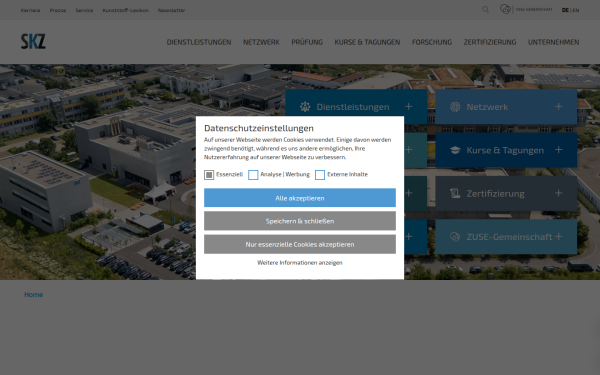Click the Dienstleistungen tile label
The width and height of the screenshot is (600, 375).
tap(353, 107)
